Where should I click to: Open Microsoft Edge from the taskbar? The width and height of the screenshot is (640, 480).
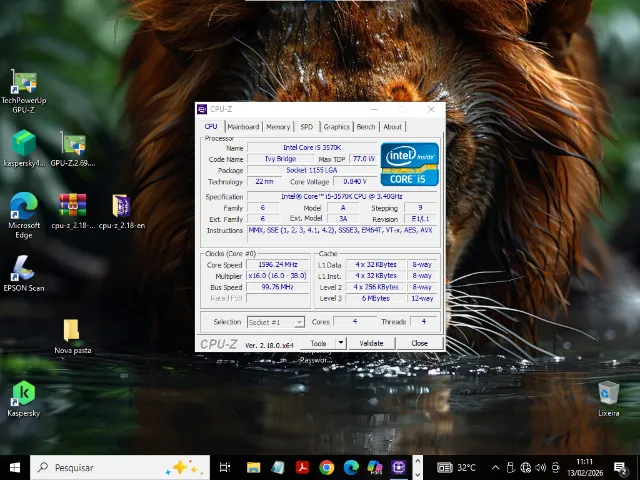click(x=351, y=467)
